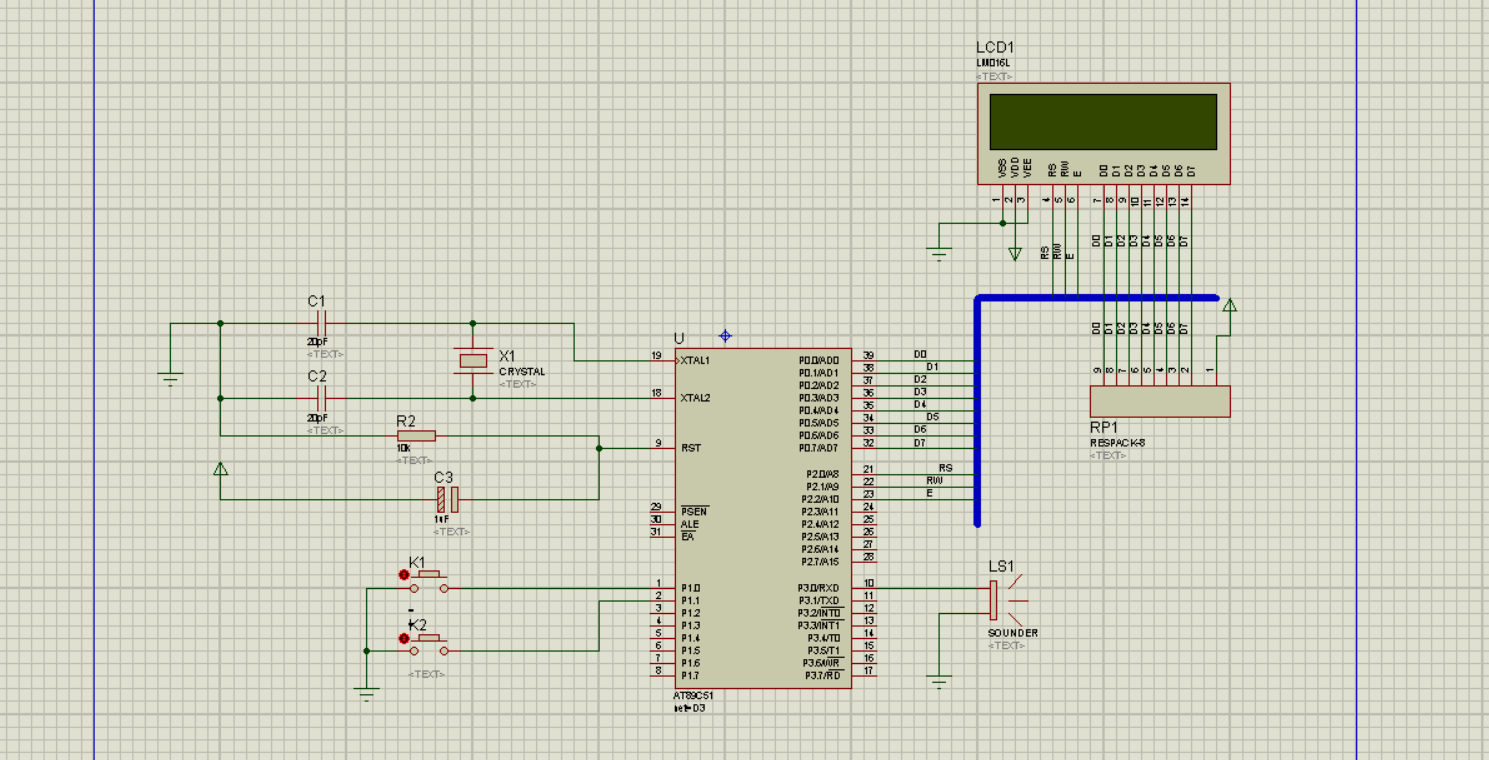Select the C3 electrolytic capacitor symbol
This screenshot has width=1489, height=760.
coord(447,498)
